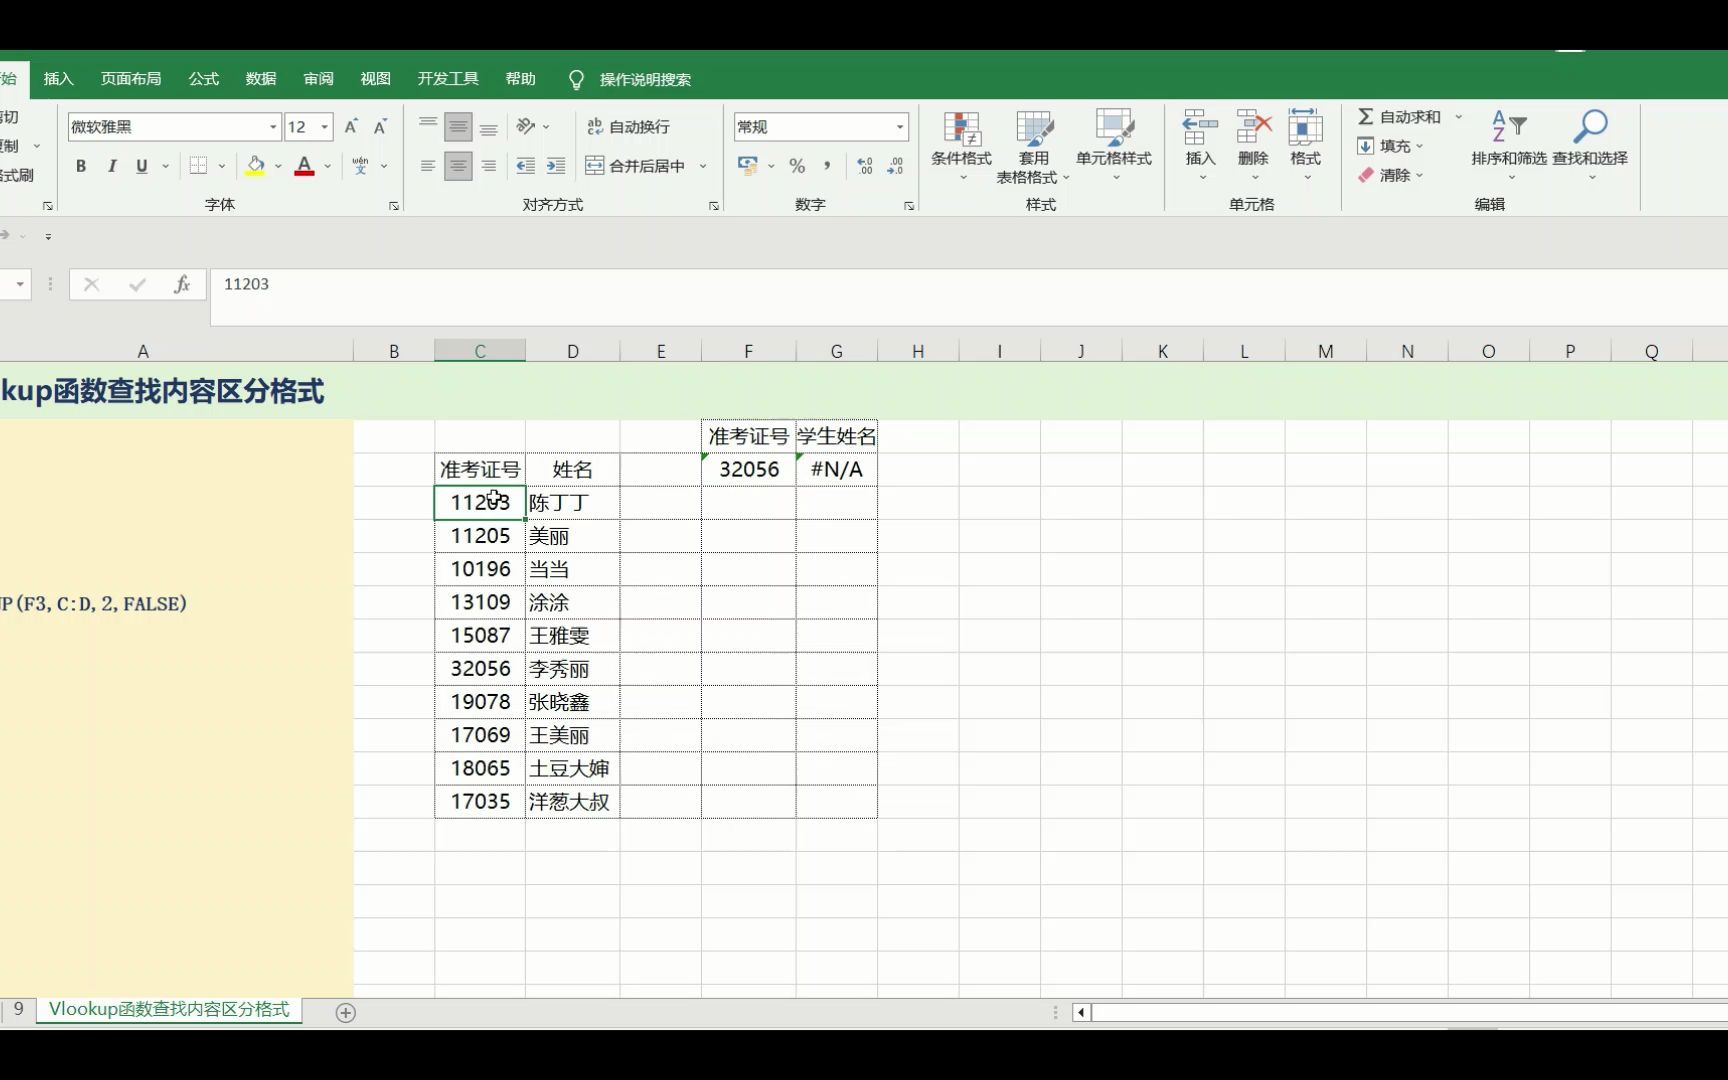Toggle italic formatting
The width and height of the screenshot is (1728, 1080).
111,166
